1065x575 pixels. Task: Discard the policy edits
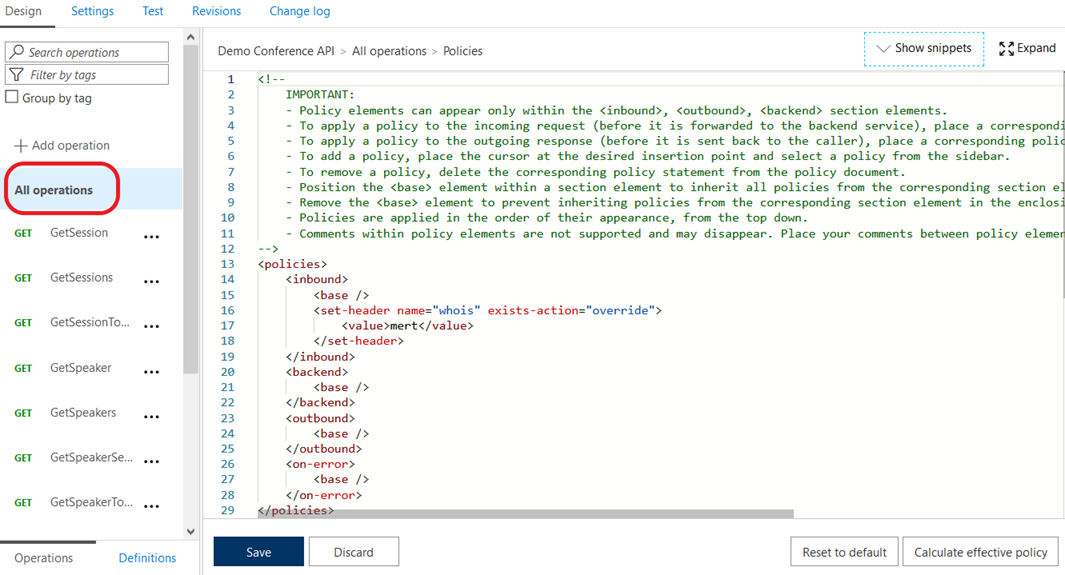pos(354,552)
